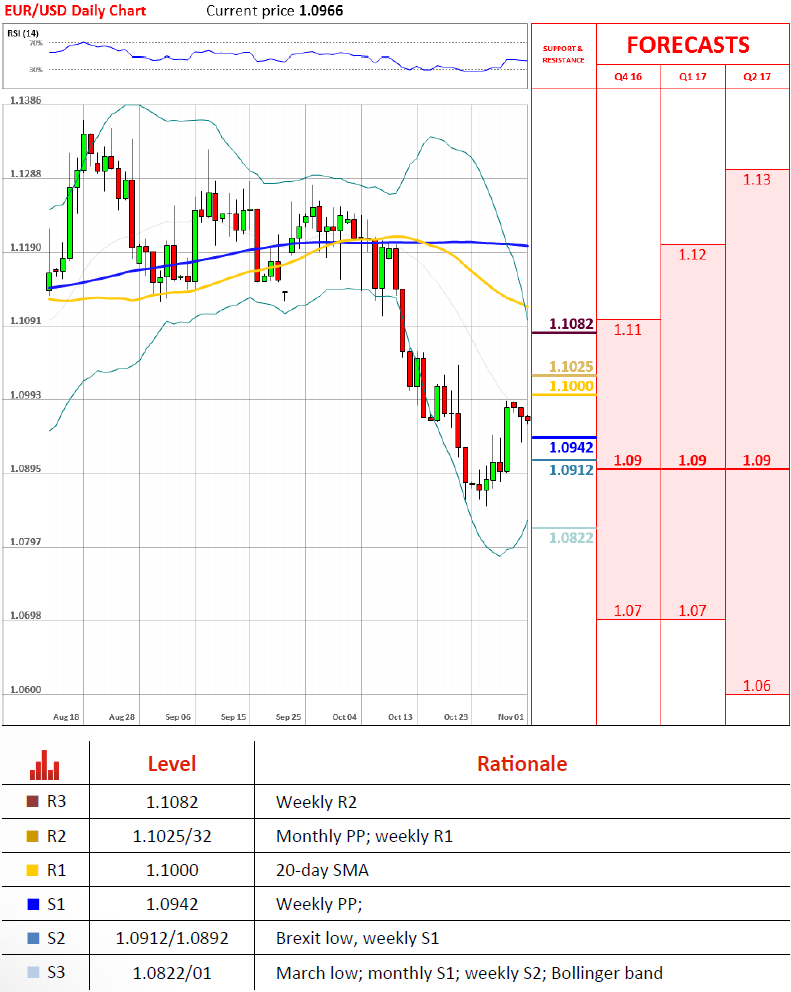Click the Rationale column header
Image resolution: width=791 pixels, height=992 pixels.
(522, 764)
